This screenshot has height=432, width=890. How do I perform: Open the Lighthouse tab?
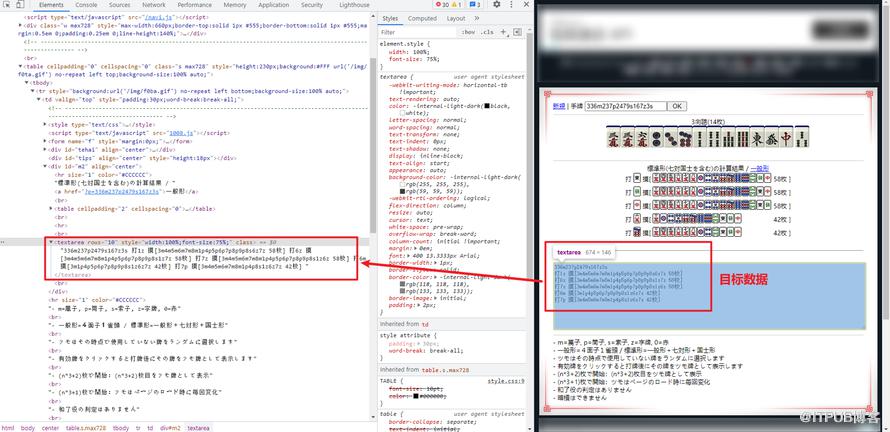(x=354, y=5)
